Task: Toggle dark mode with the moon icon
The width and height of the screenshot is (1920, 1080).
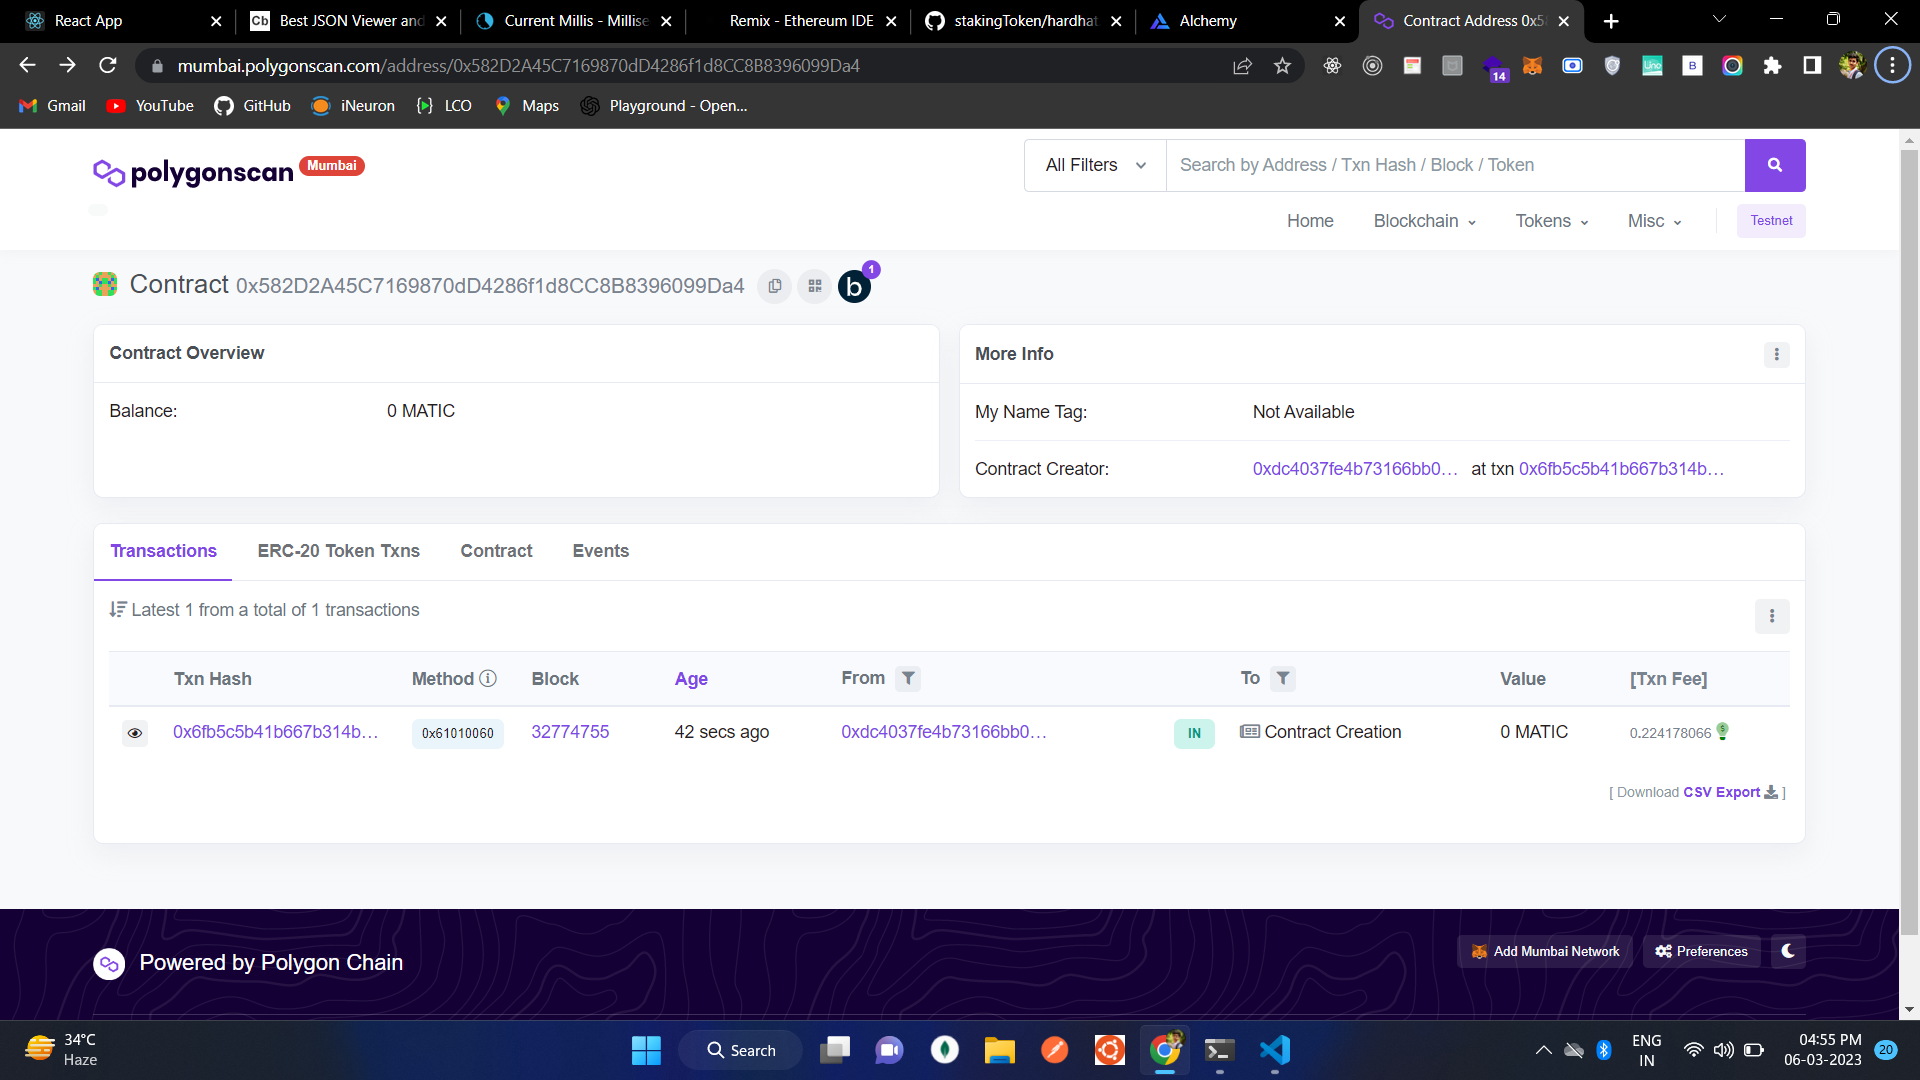Action: point(1788,951)
